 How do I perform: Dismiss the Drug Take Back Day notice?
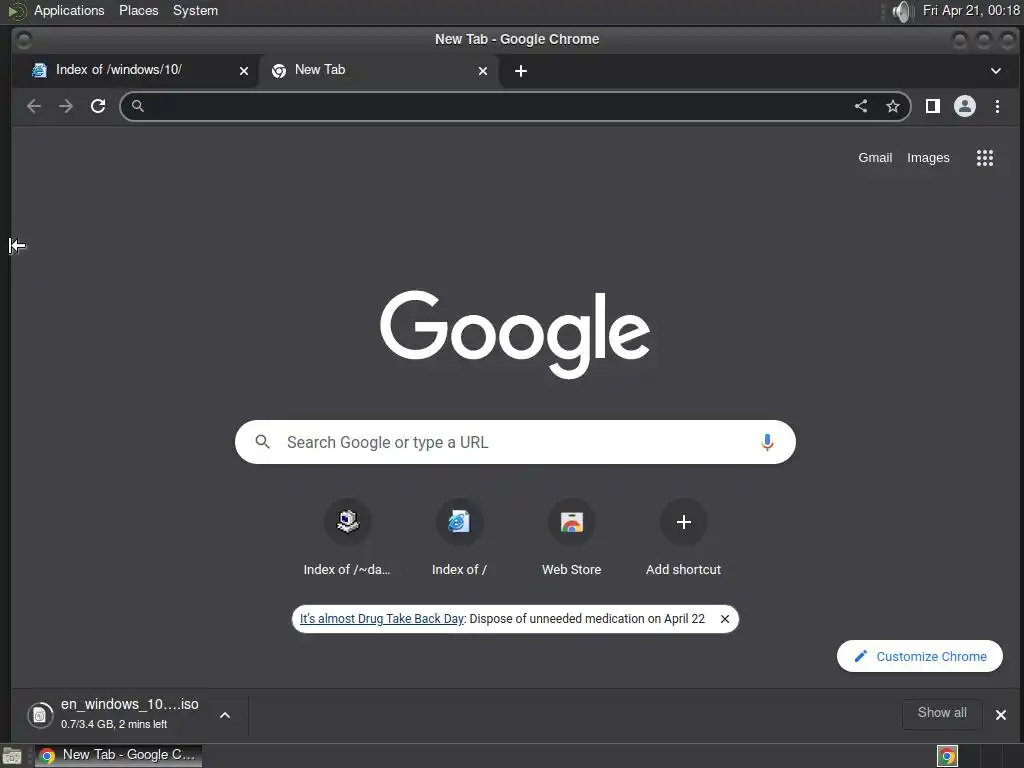725,619
